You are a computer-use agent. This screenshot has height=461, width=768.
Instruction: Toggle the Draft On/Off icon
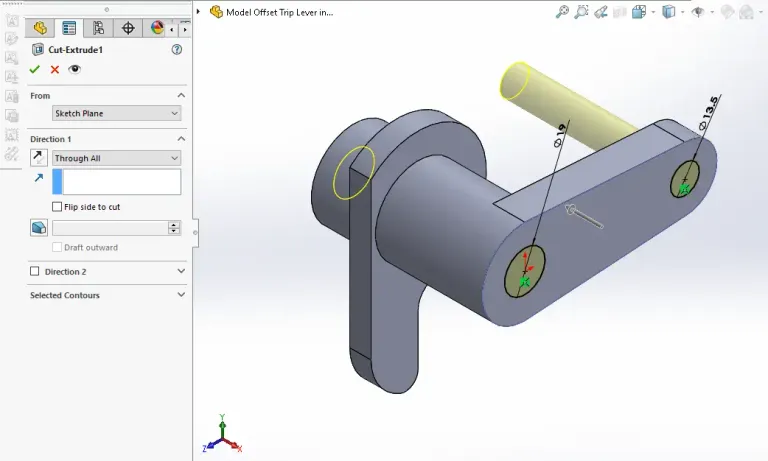38,228
